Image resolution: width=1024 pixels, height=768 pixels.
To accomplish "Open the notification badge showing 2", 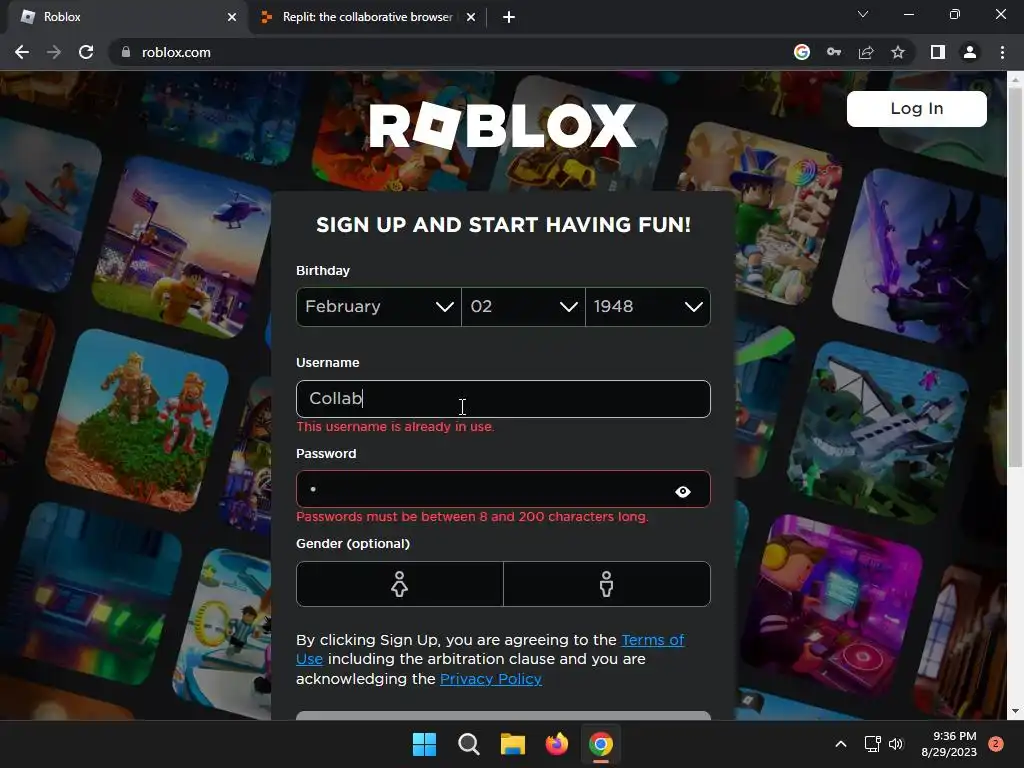I will (x=996, y=744).
